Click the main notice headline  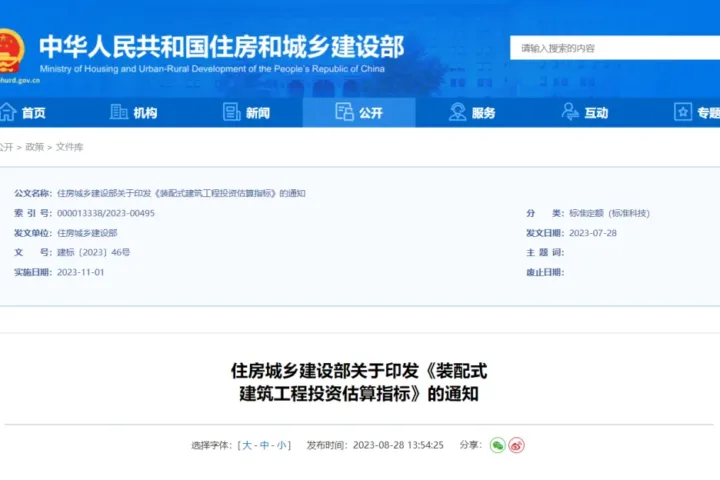point(359,382)
